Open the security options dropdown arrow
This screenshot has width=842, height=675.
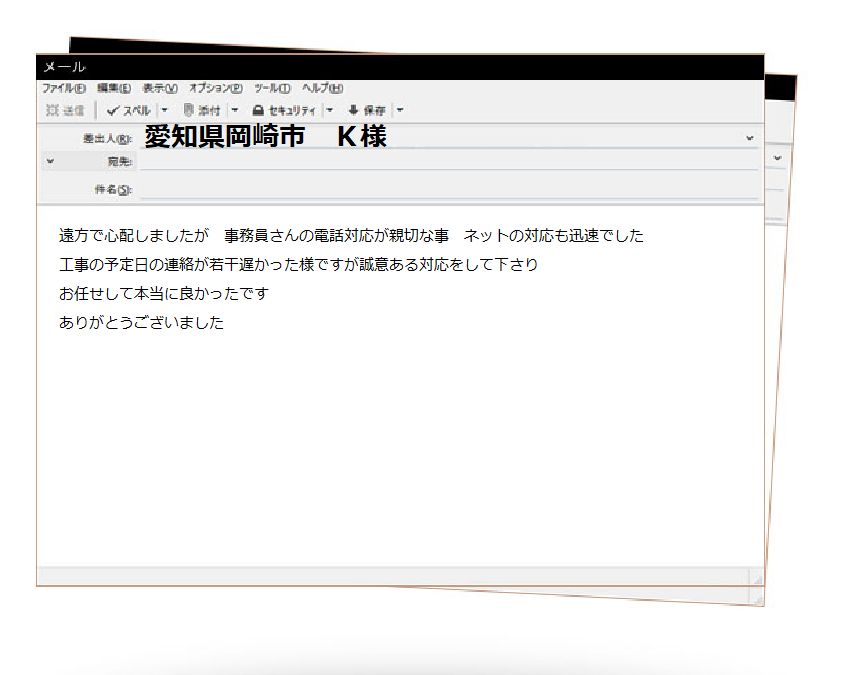(x=328, y=110)
